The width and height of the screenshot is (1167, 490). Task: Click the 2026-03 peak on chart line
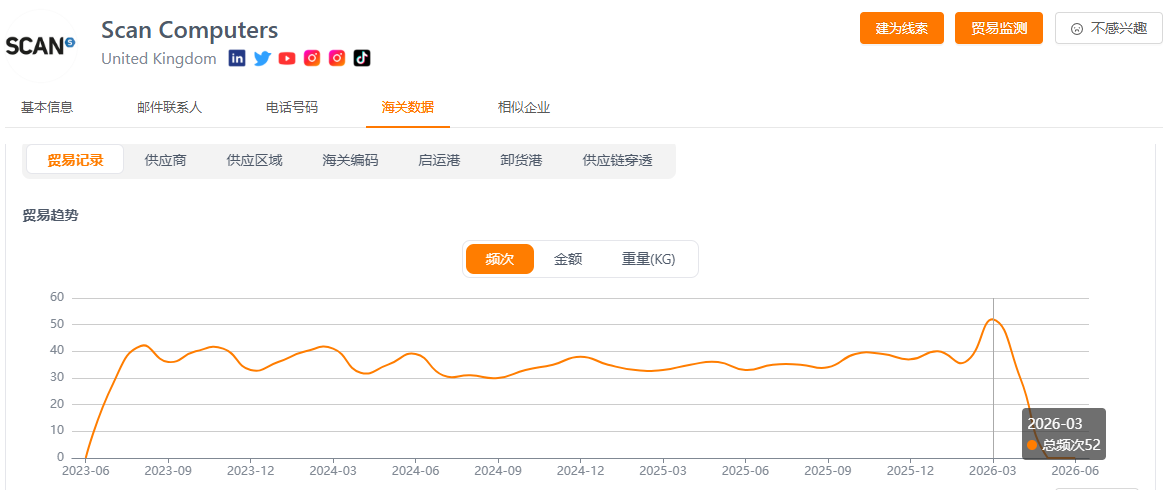click(x=993, y=319)
